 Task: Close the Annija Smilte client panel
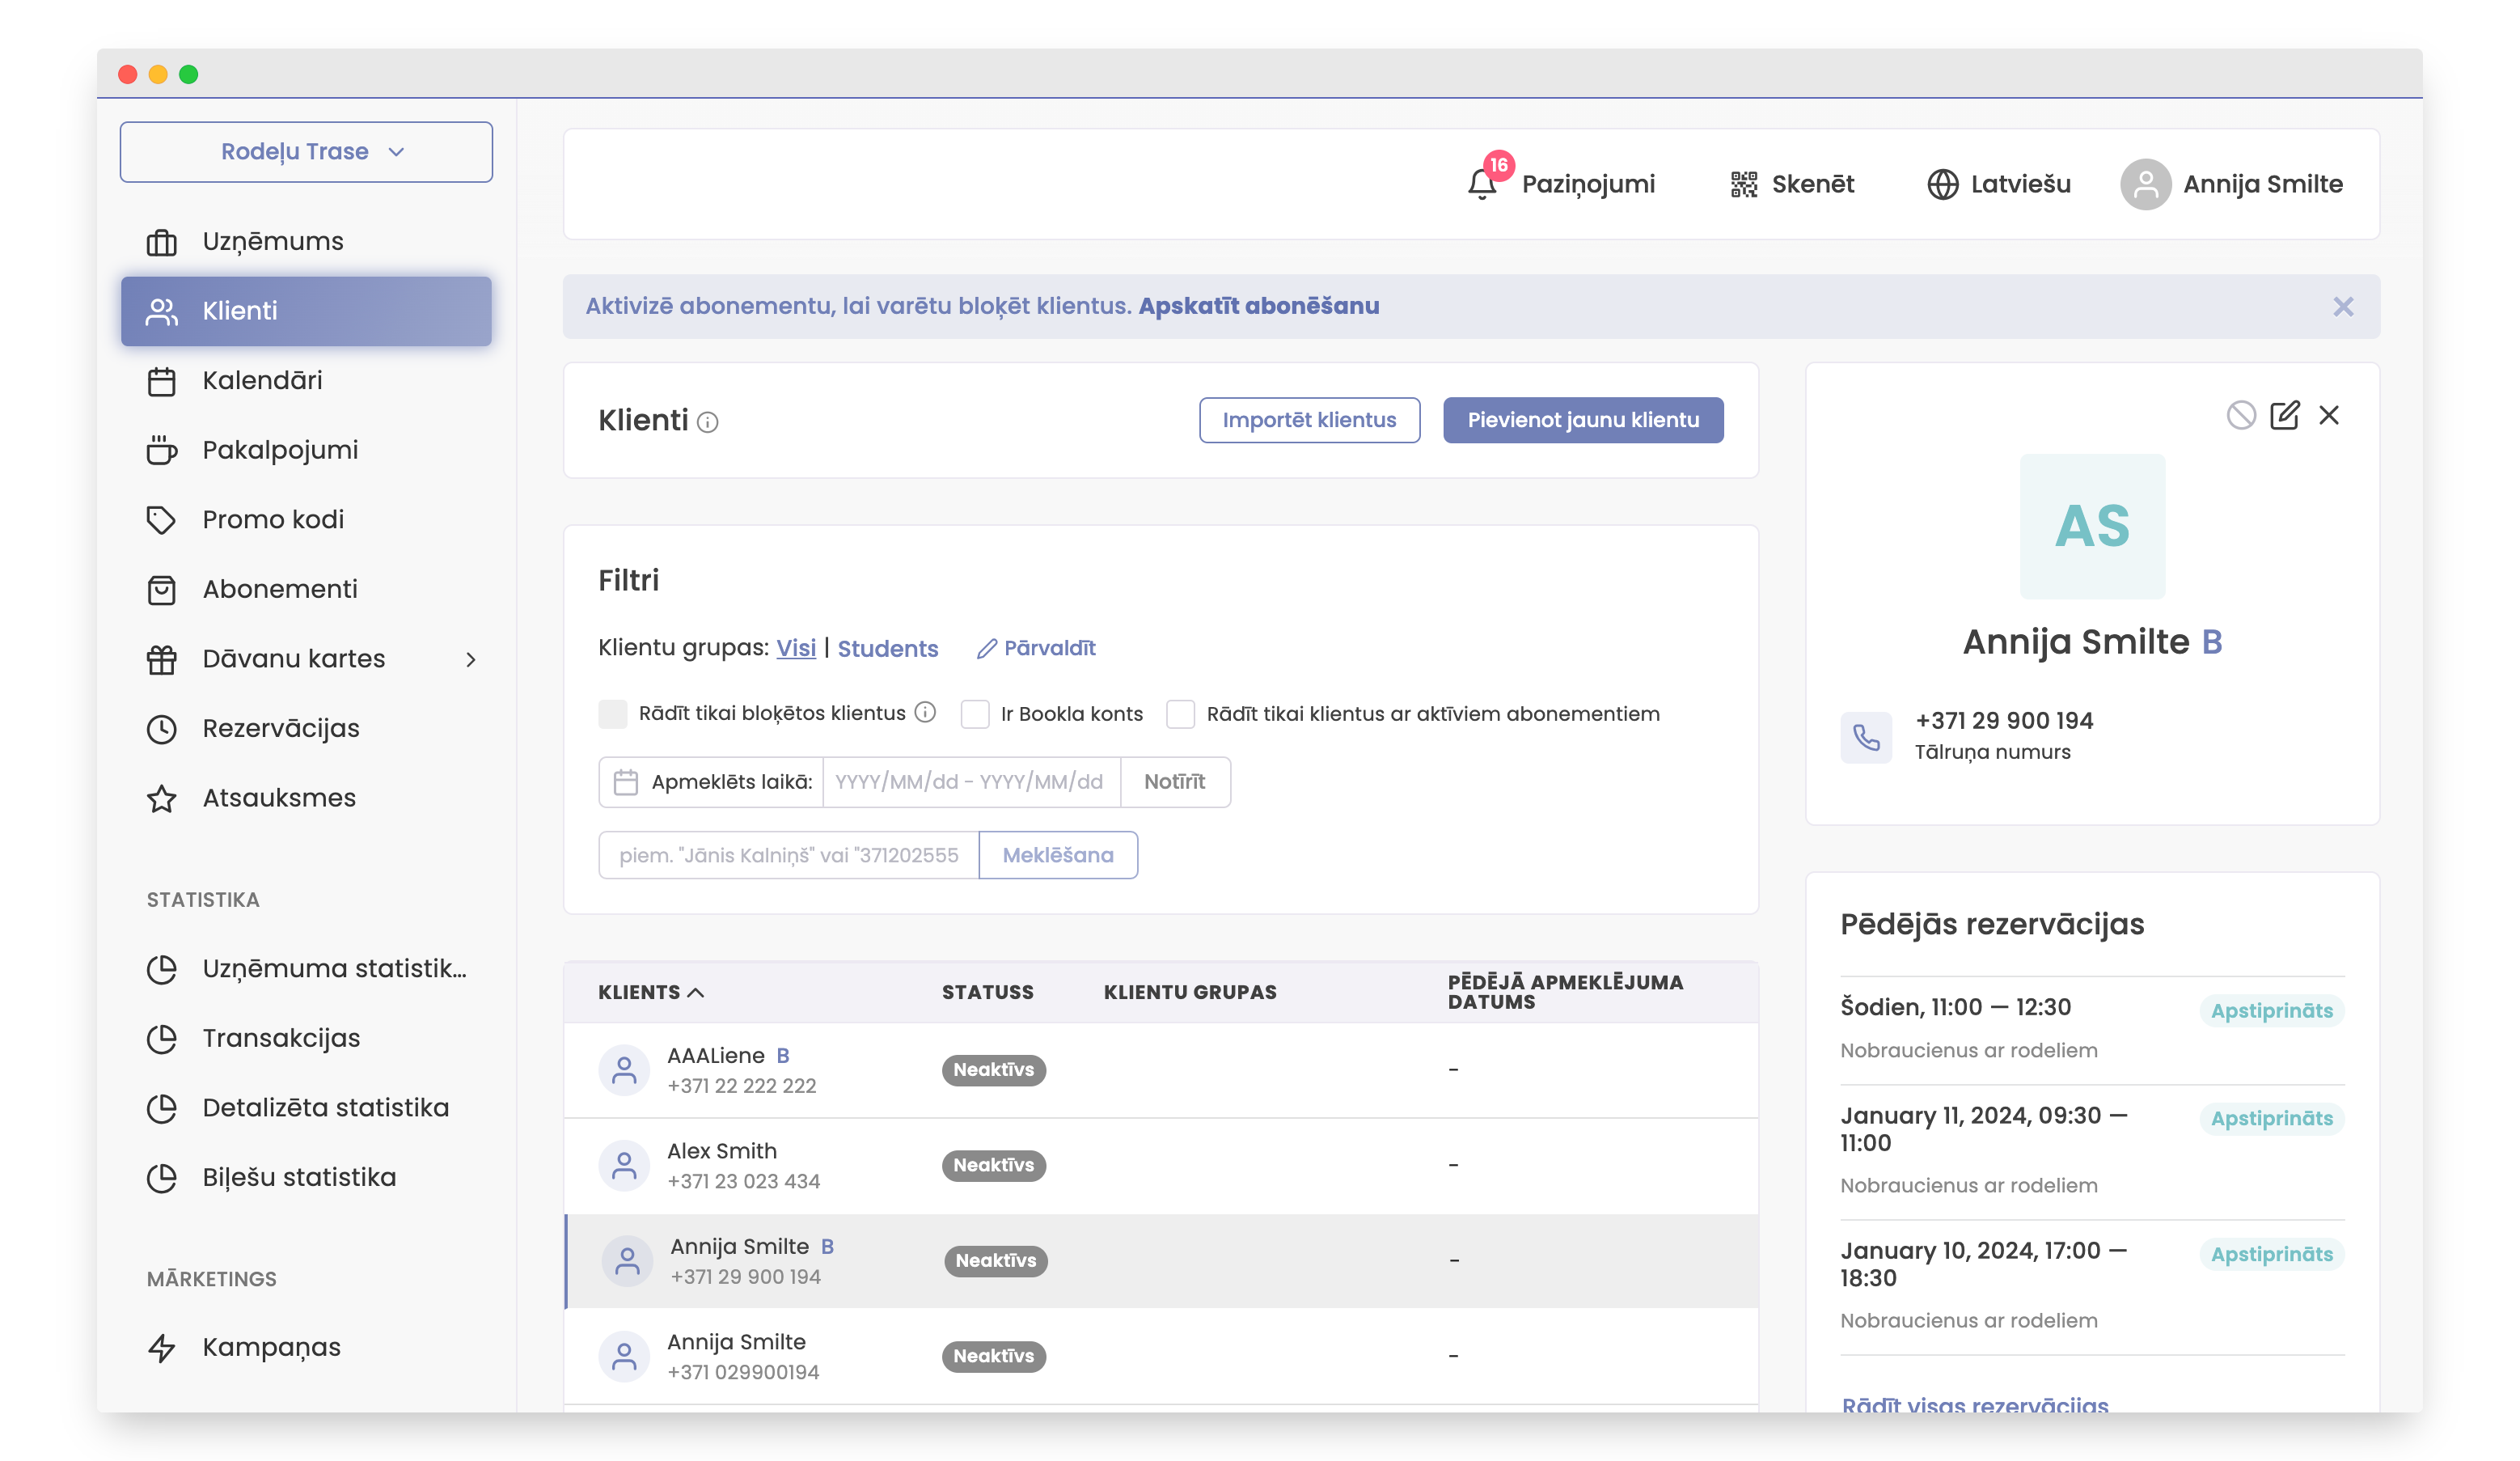click(2328, 415)
